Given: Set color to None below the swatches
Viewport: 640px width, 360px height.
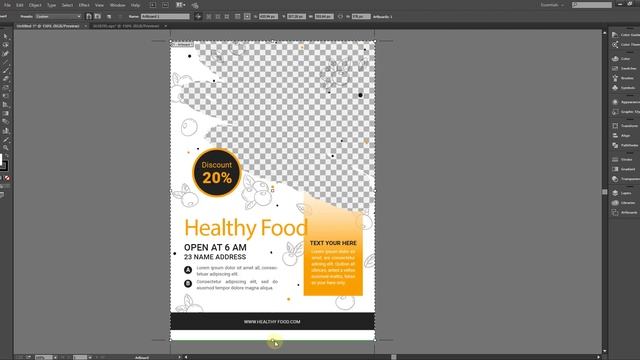Looking at the screenshot, I should click(x=7, y=178).
